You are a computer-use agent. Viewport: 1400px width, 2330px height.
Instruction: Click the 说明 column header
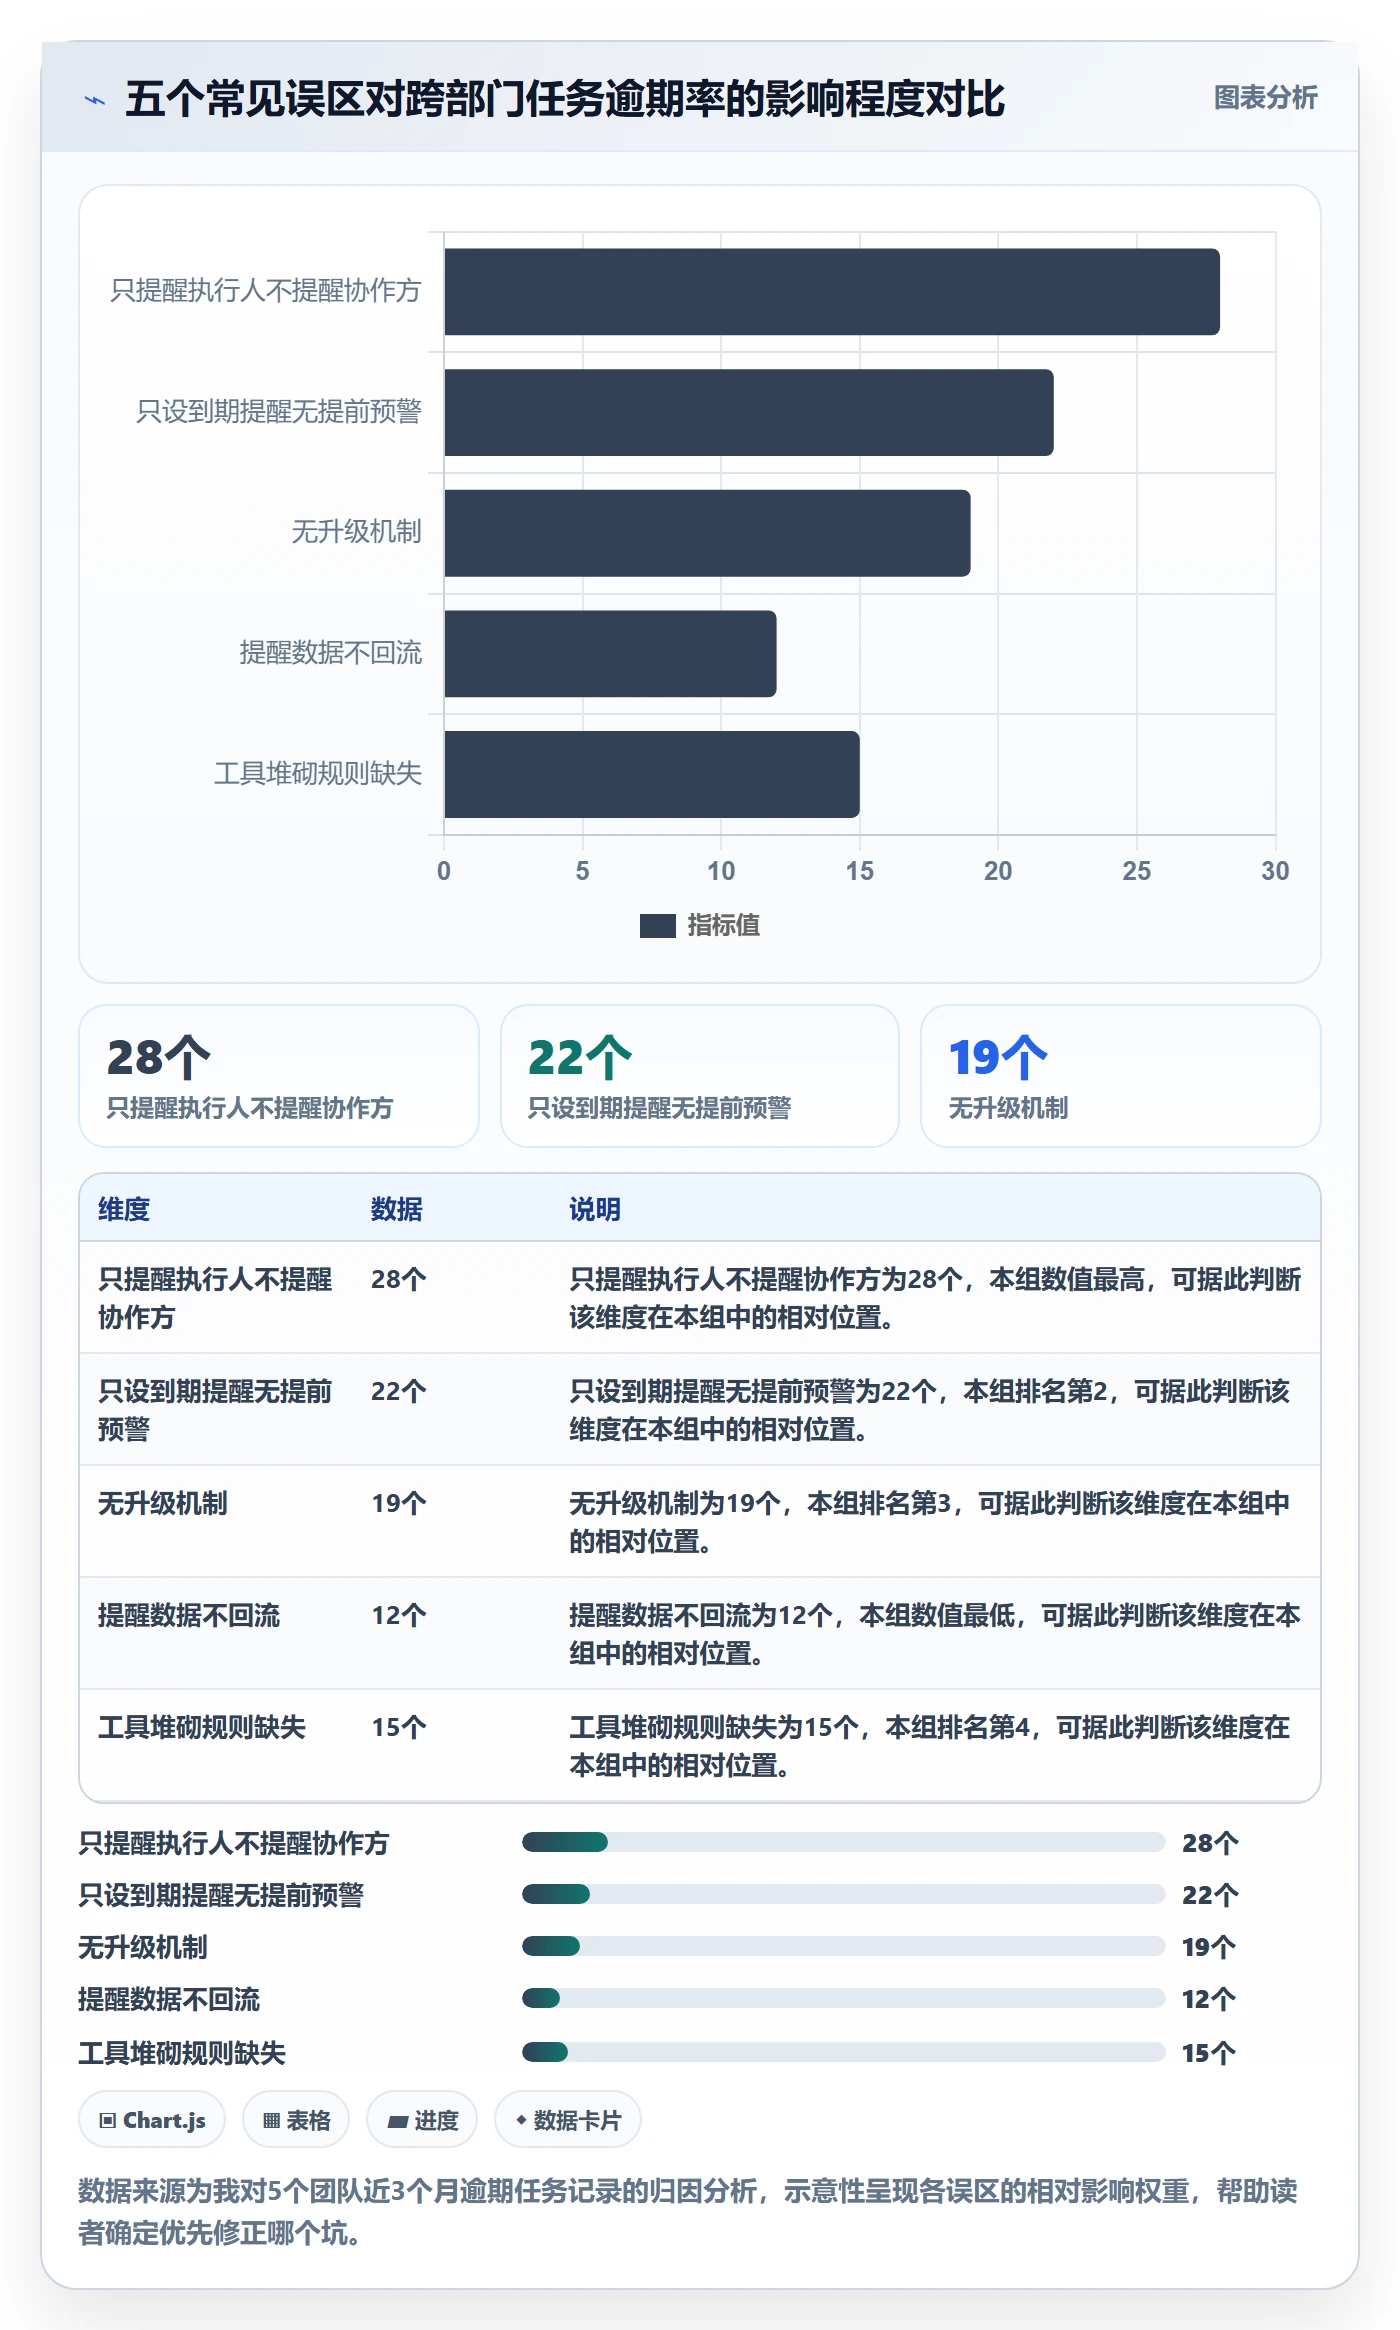(x=595, y=1209)
